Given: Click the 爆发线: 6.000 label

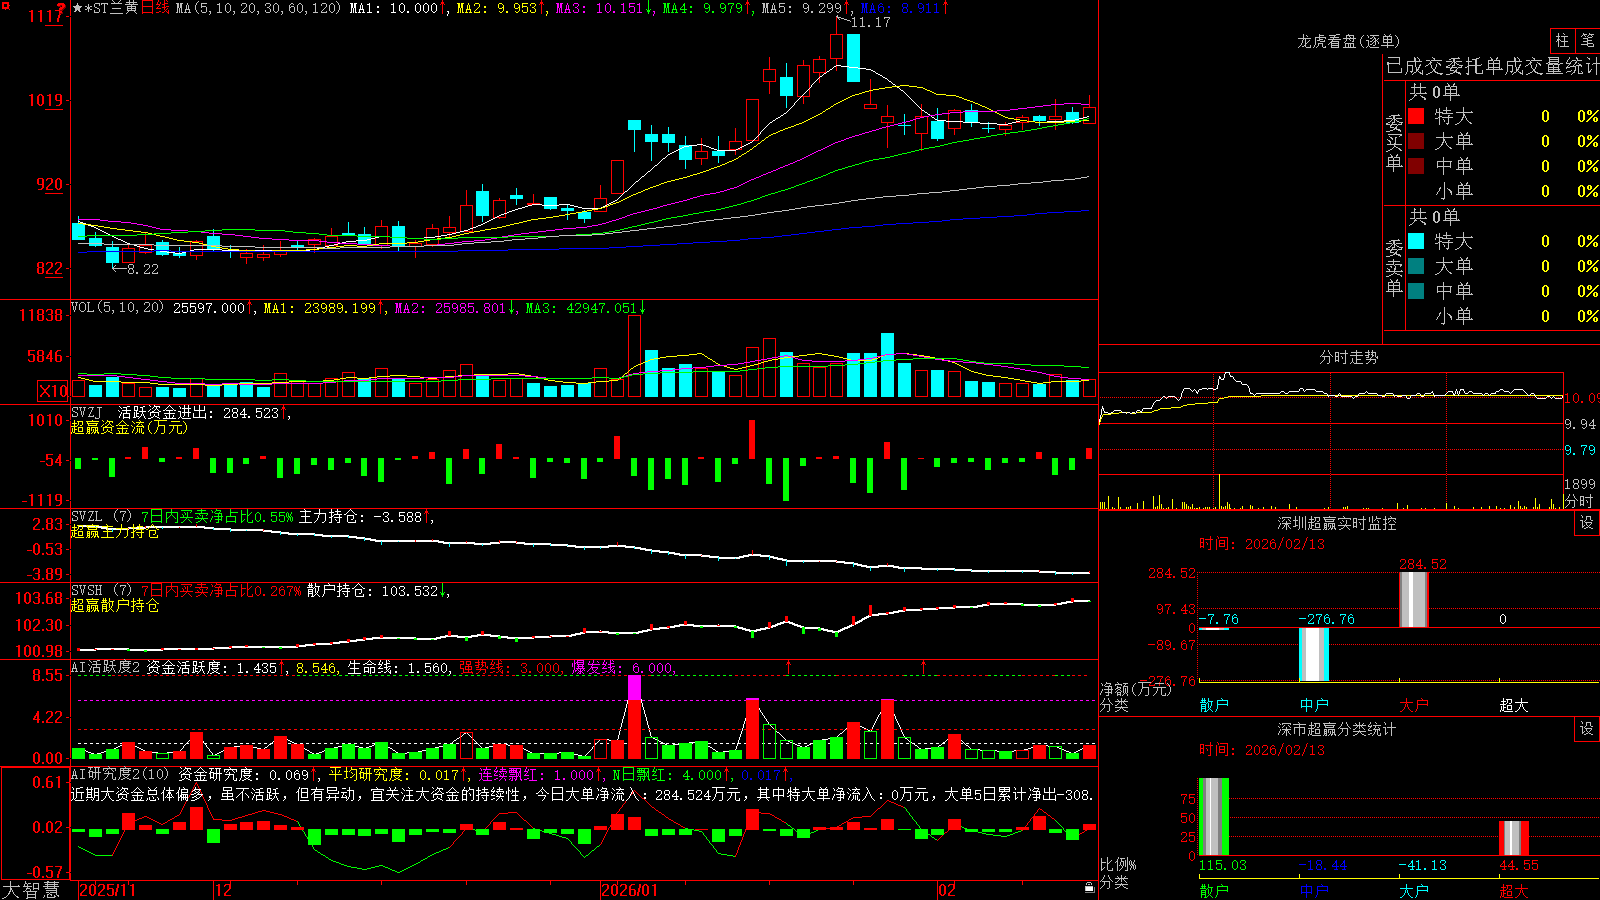Looking at the screenshot, I should (622, 667).
